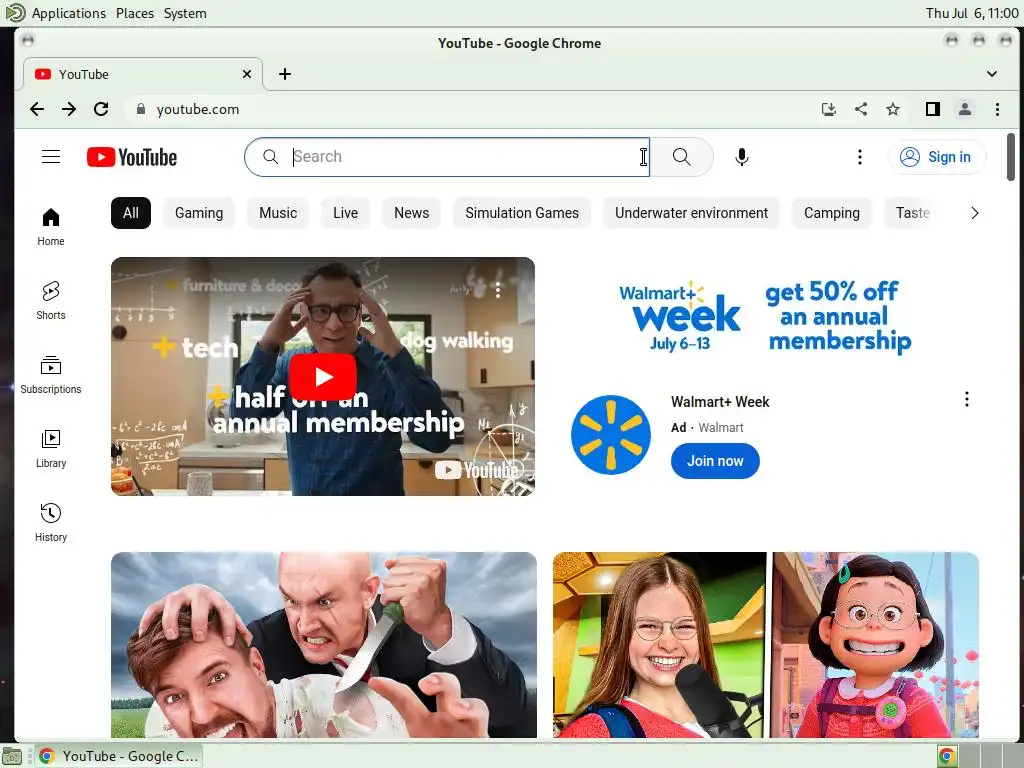Open the MrBeast knife video thumbnail

324,645
